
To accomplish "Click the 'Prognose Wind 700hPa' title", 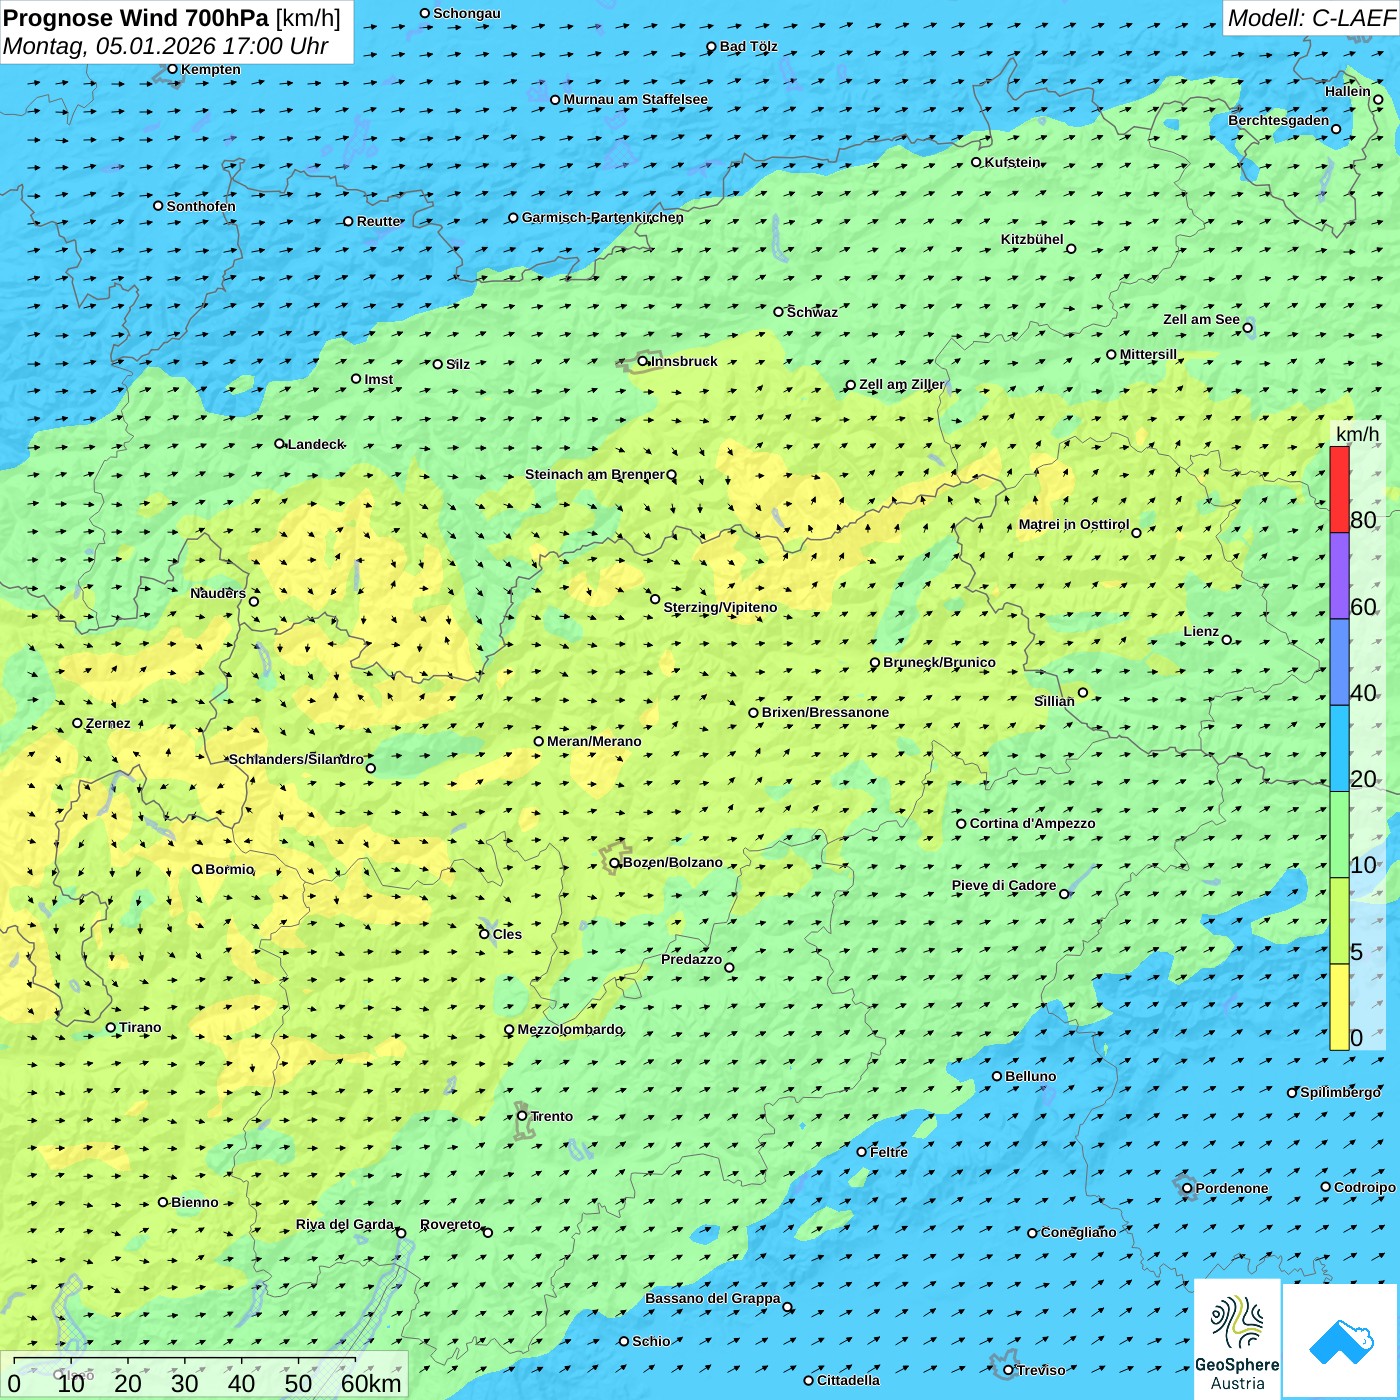I will tap(136, 18).
